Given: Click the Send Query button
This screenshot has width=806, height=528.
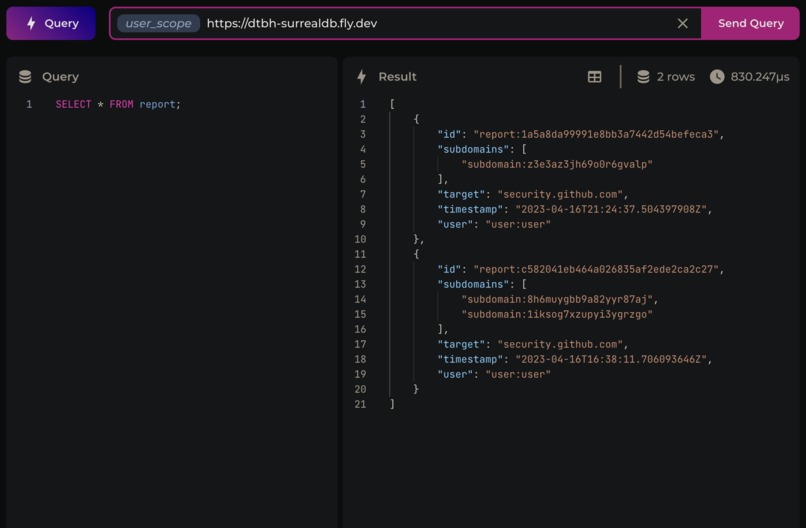Looking at the screenshot, I should coord(750,23).
